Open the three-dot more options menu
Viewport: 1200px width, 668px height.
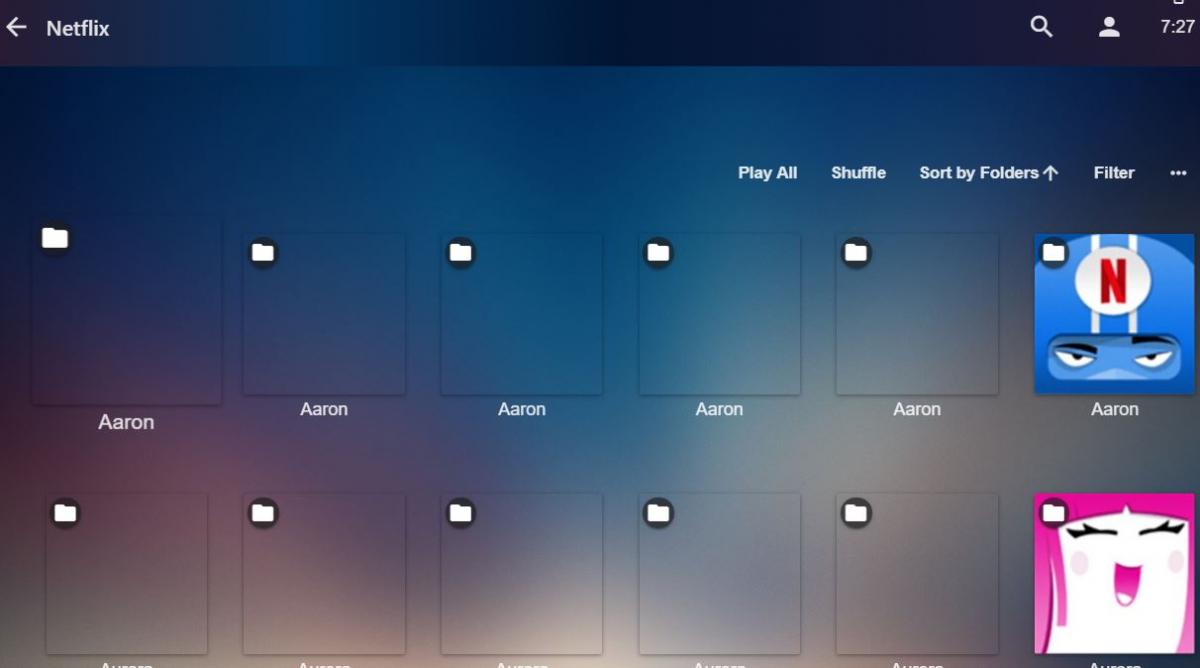coord(1178,173)
